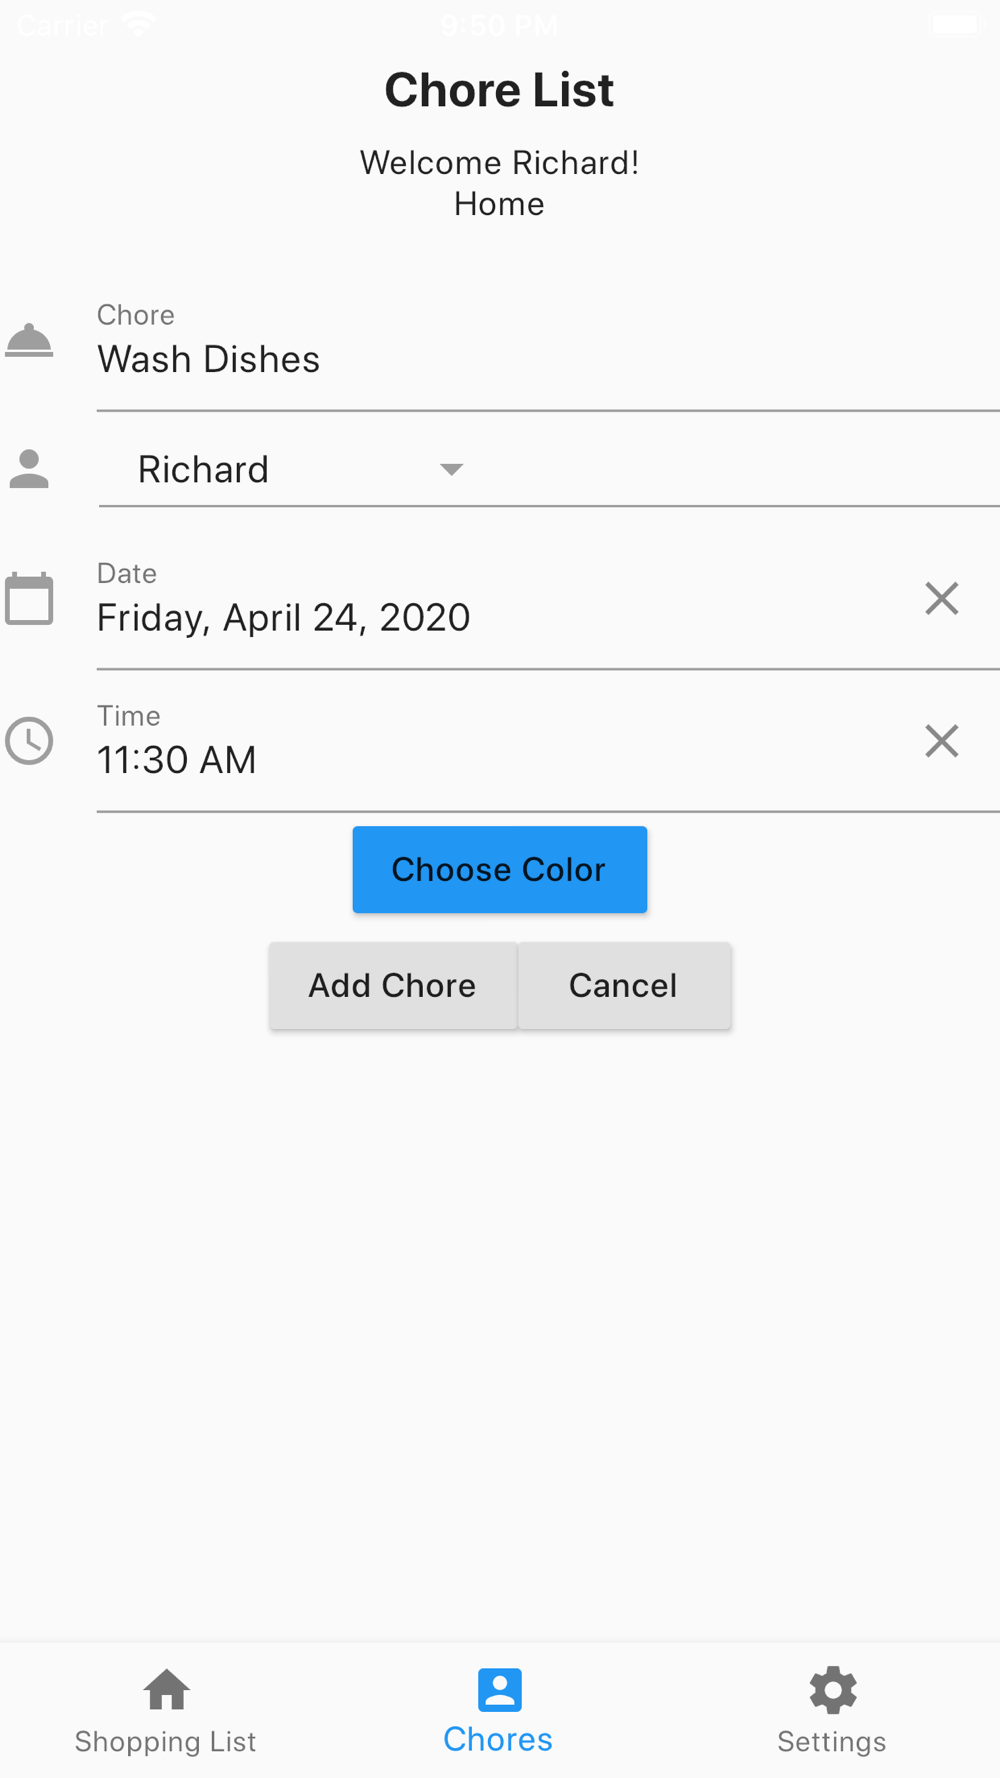Tap the Chores person badge icon
Image resolution: width=1000 pixels, height=1778 pixels.
499,1690
